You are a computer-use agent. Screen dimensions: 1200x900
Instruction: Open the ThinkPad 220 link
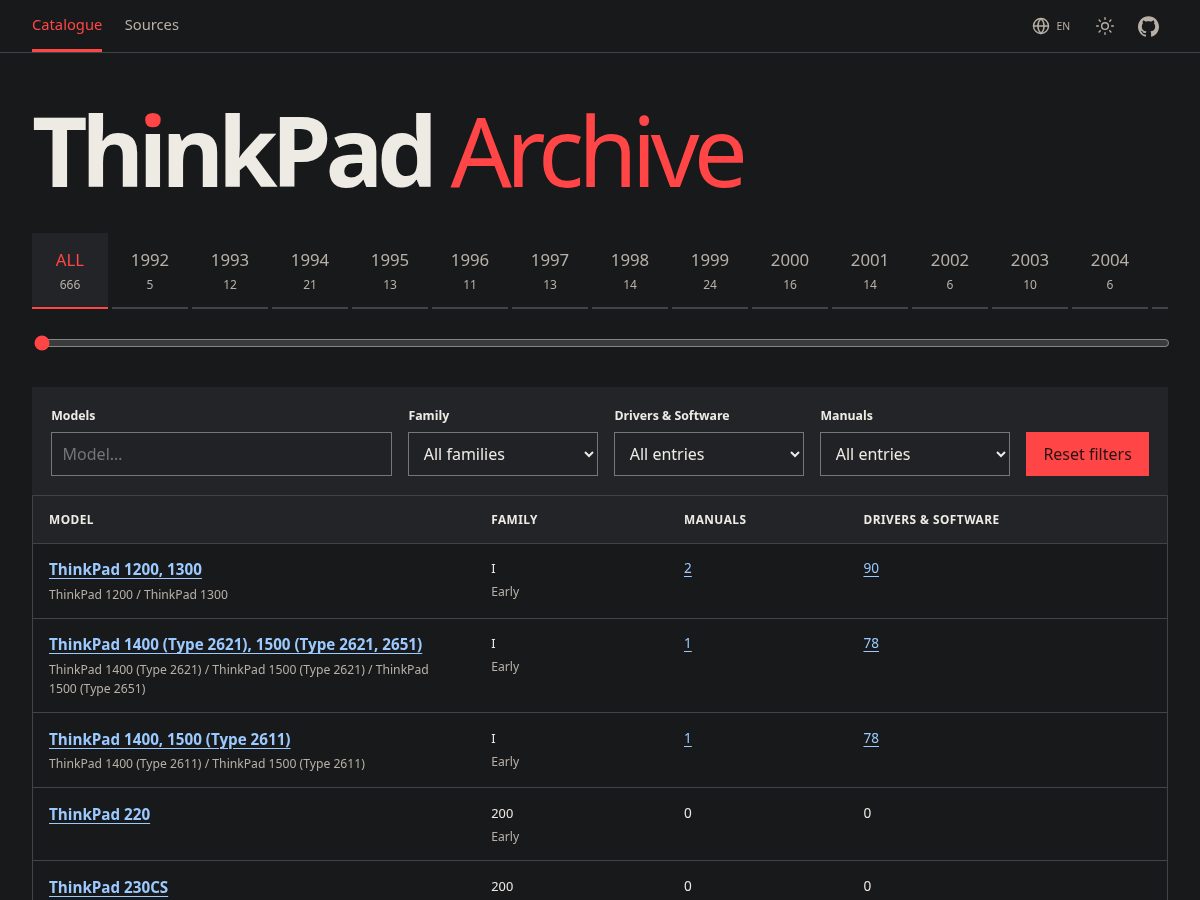point(99,814)
